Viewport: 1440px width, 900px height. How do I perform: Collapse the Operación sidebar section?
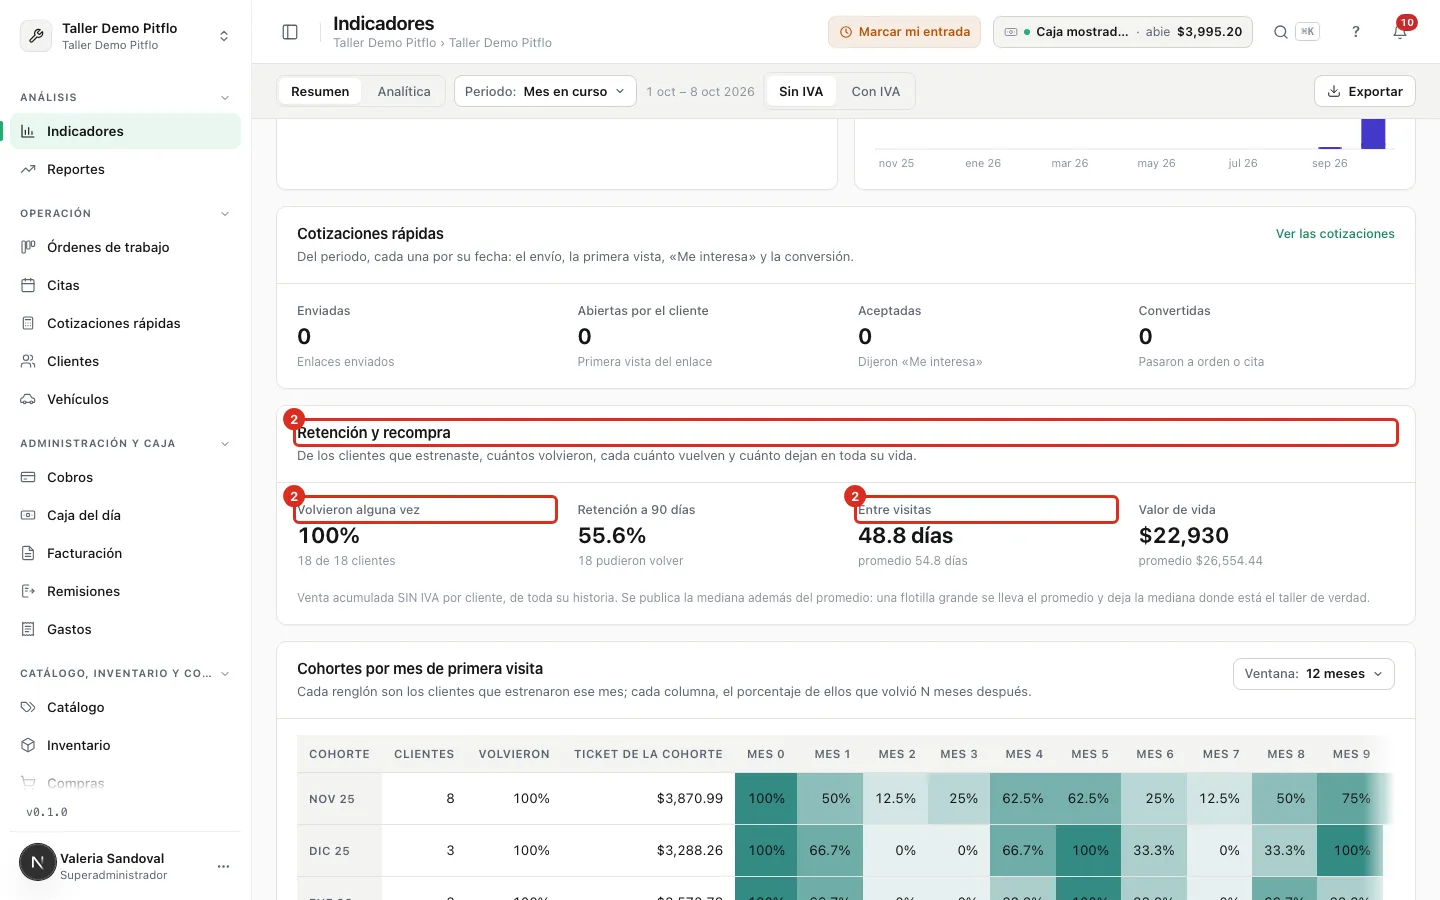[225, 214]
